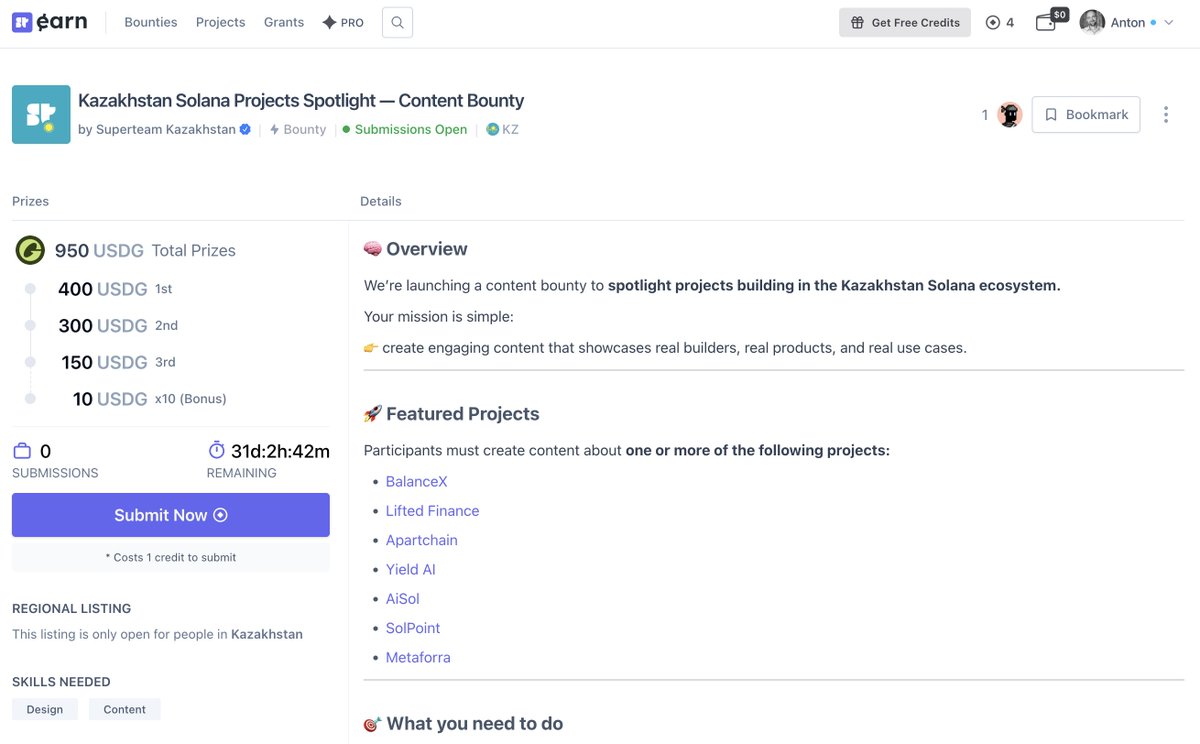Viewport: 1200px width, 744px height.
Task: Go to the Projects navigation item
Action: 221,22
